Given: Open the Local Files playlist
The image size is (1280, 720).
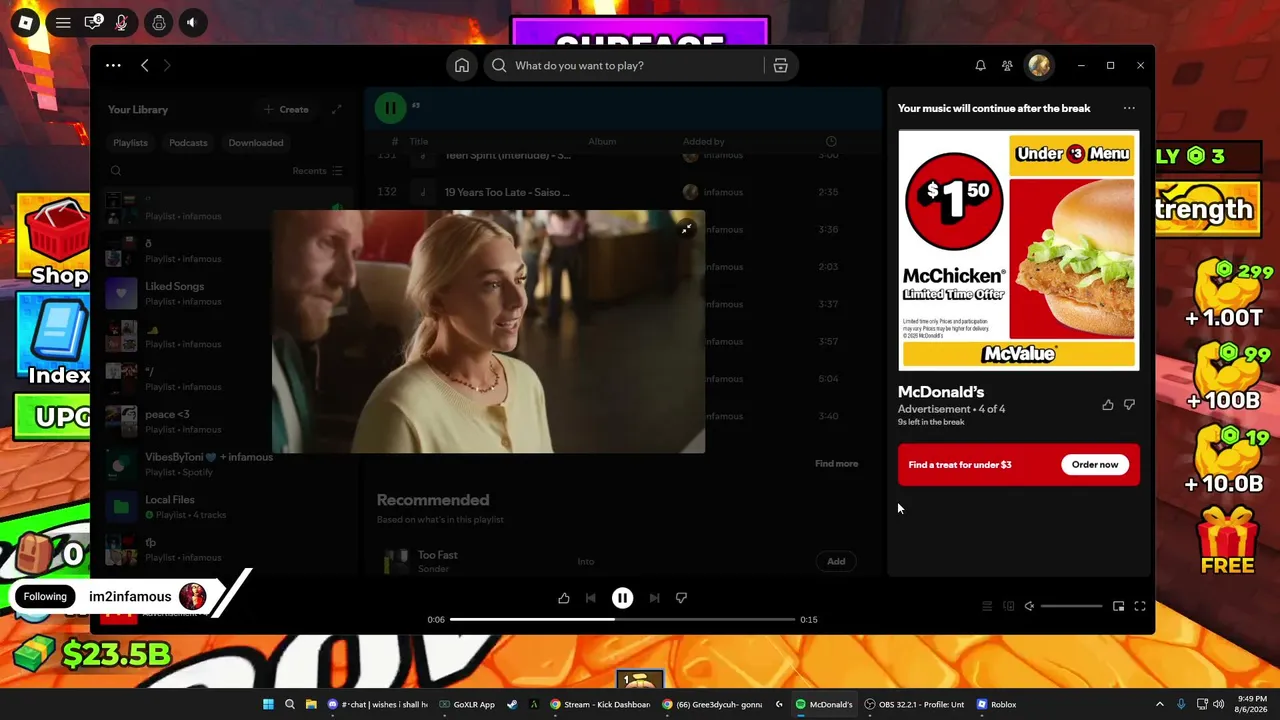Looking at the screenshot, I should click(228, 506).
